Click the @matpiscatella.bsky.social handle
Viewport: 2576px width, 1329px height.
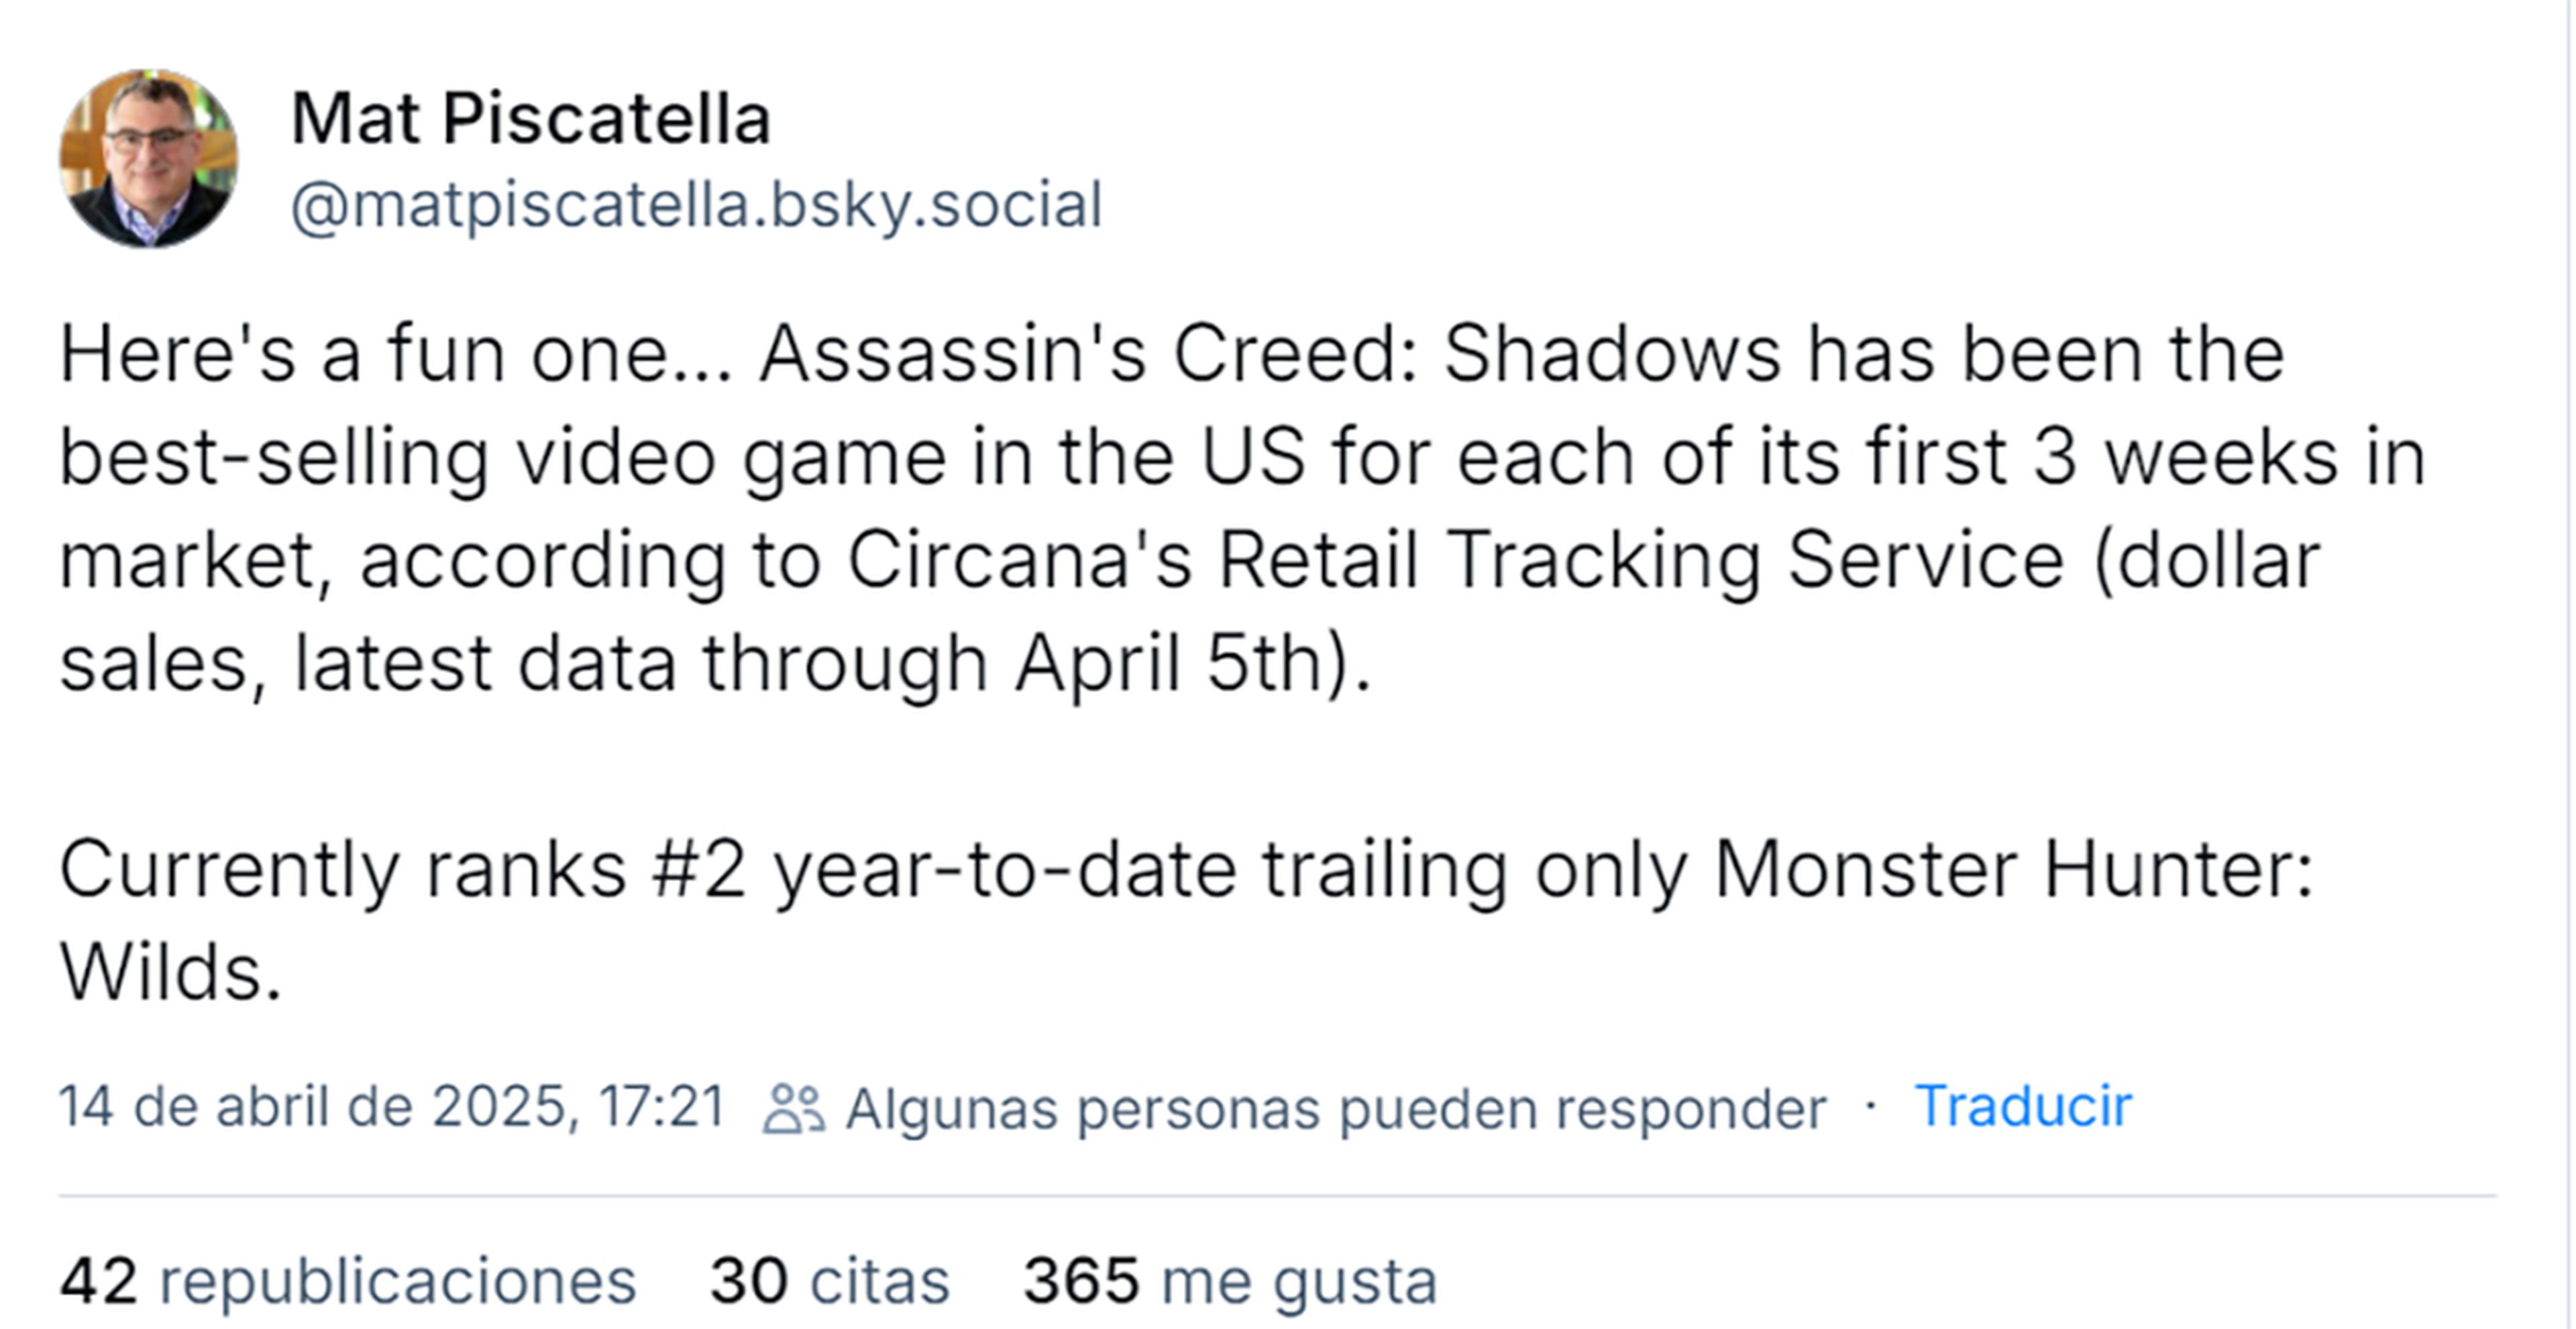click(x=696, y=205)
